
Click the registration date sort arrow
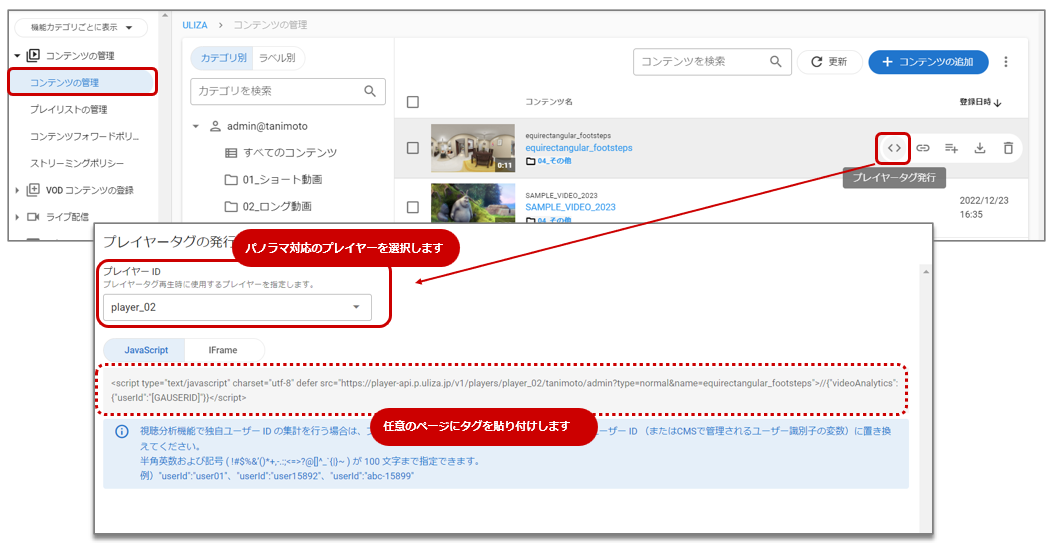[x=998, y=103]
